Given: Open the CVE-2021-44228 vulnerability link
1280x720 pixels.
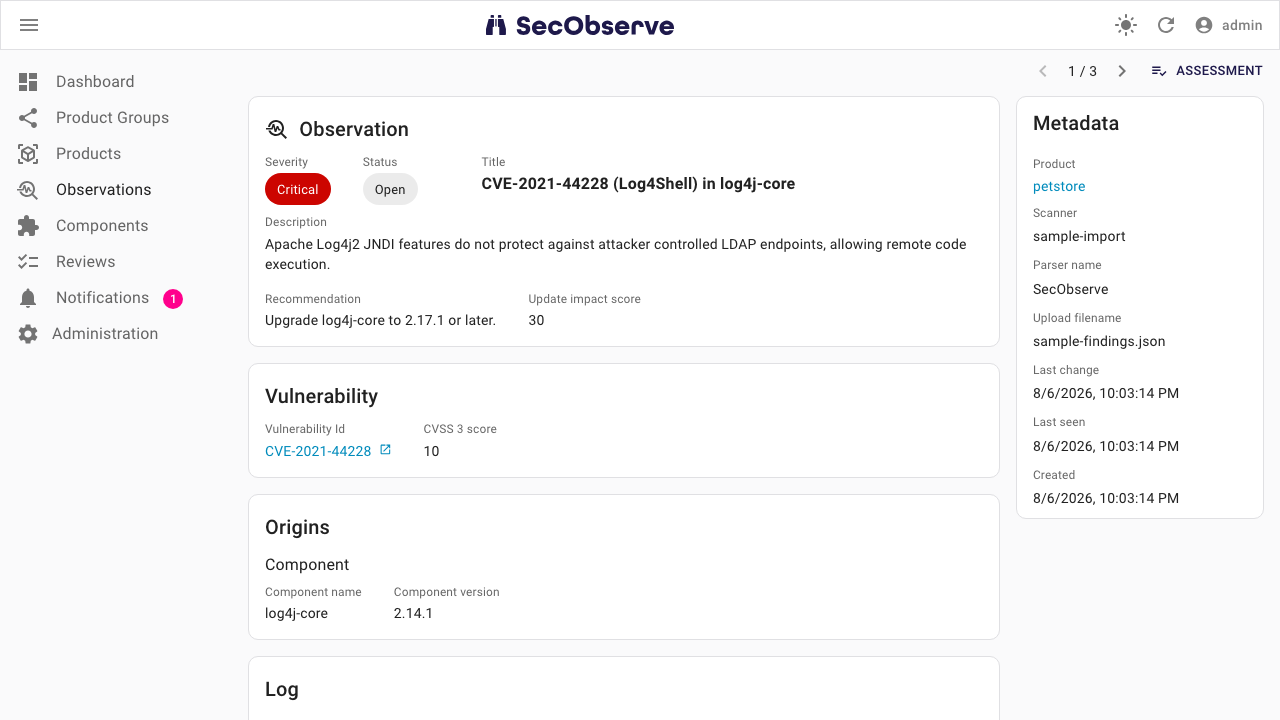Looking at the screenshot, I should pyautogui.click(x=318, y=451).
